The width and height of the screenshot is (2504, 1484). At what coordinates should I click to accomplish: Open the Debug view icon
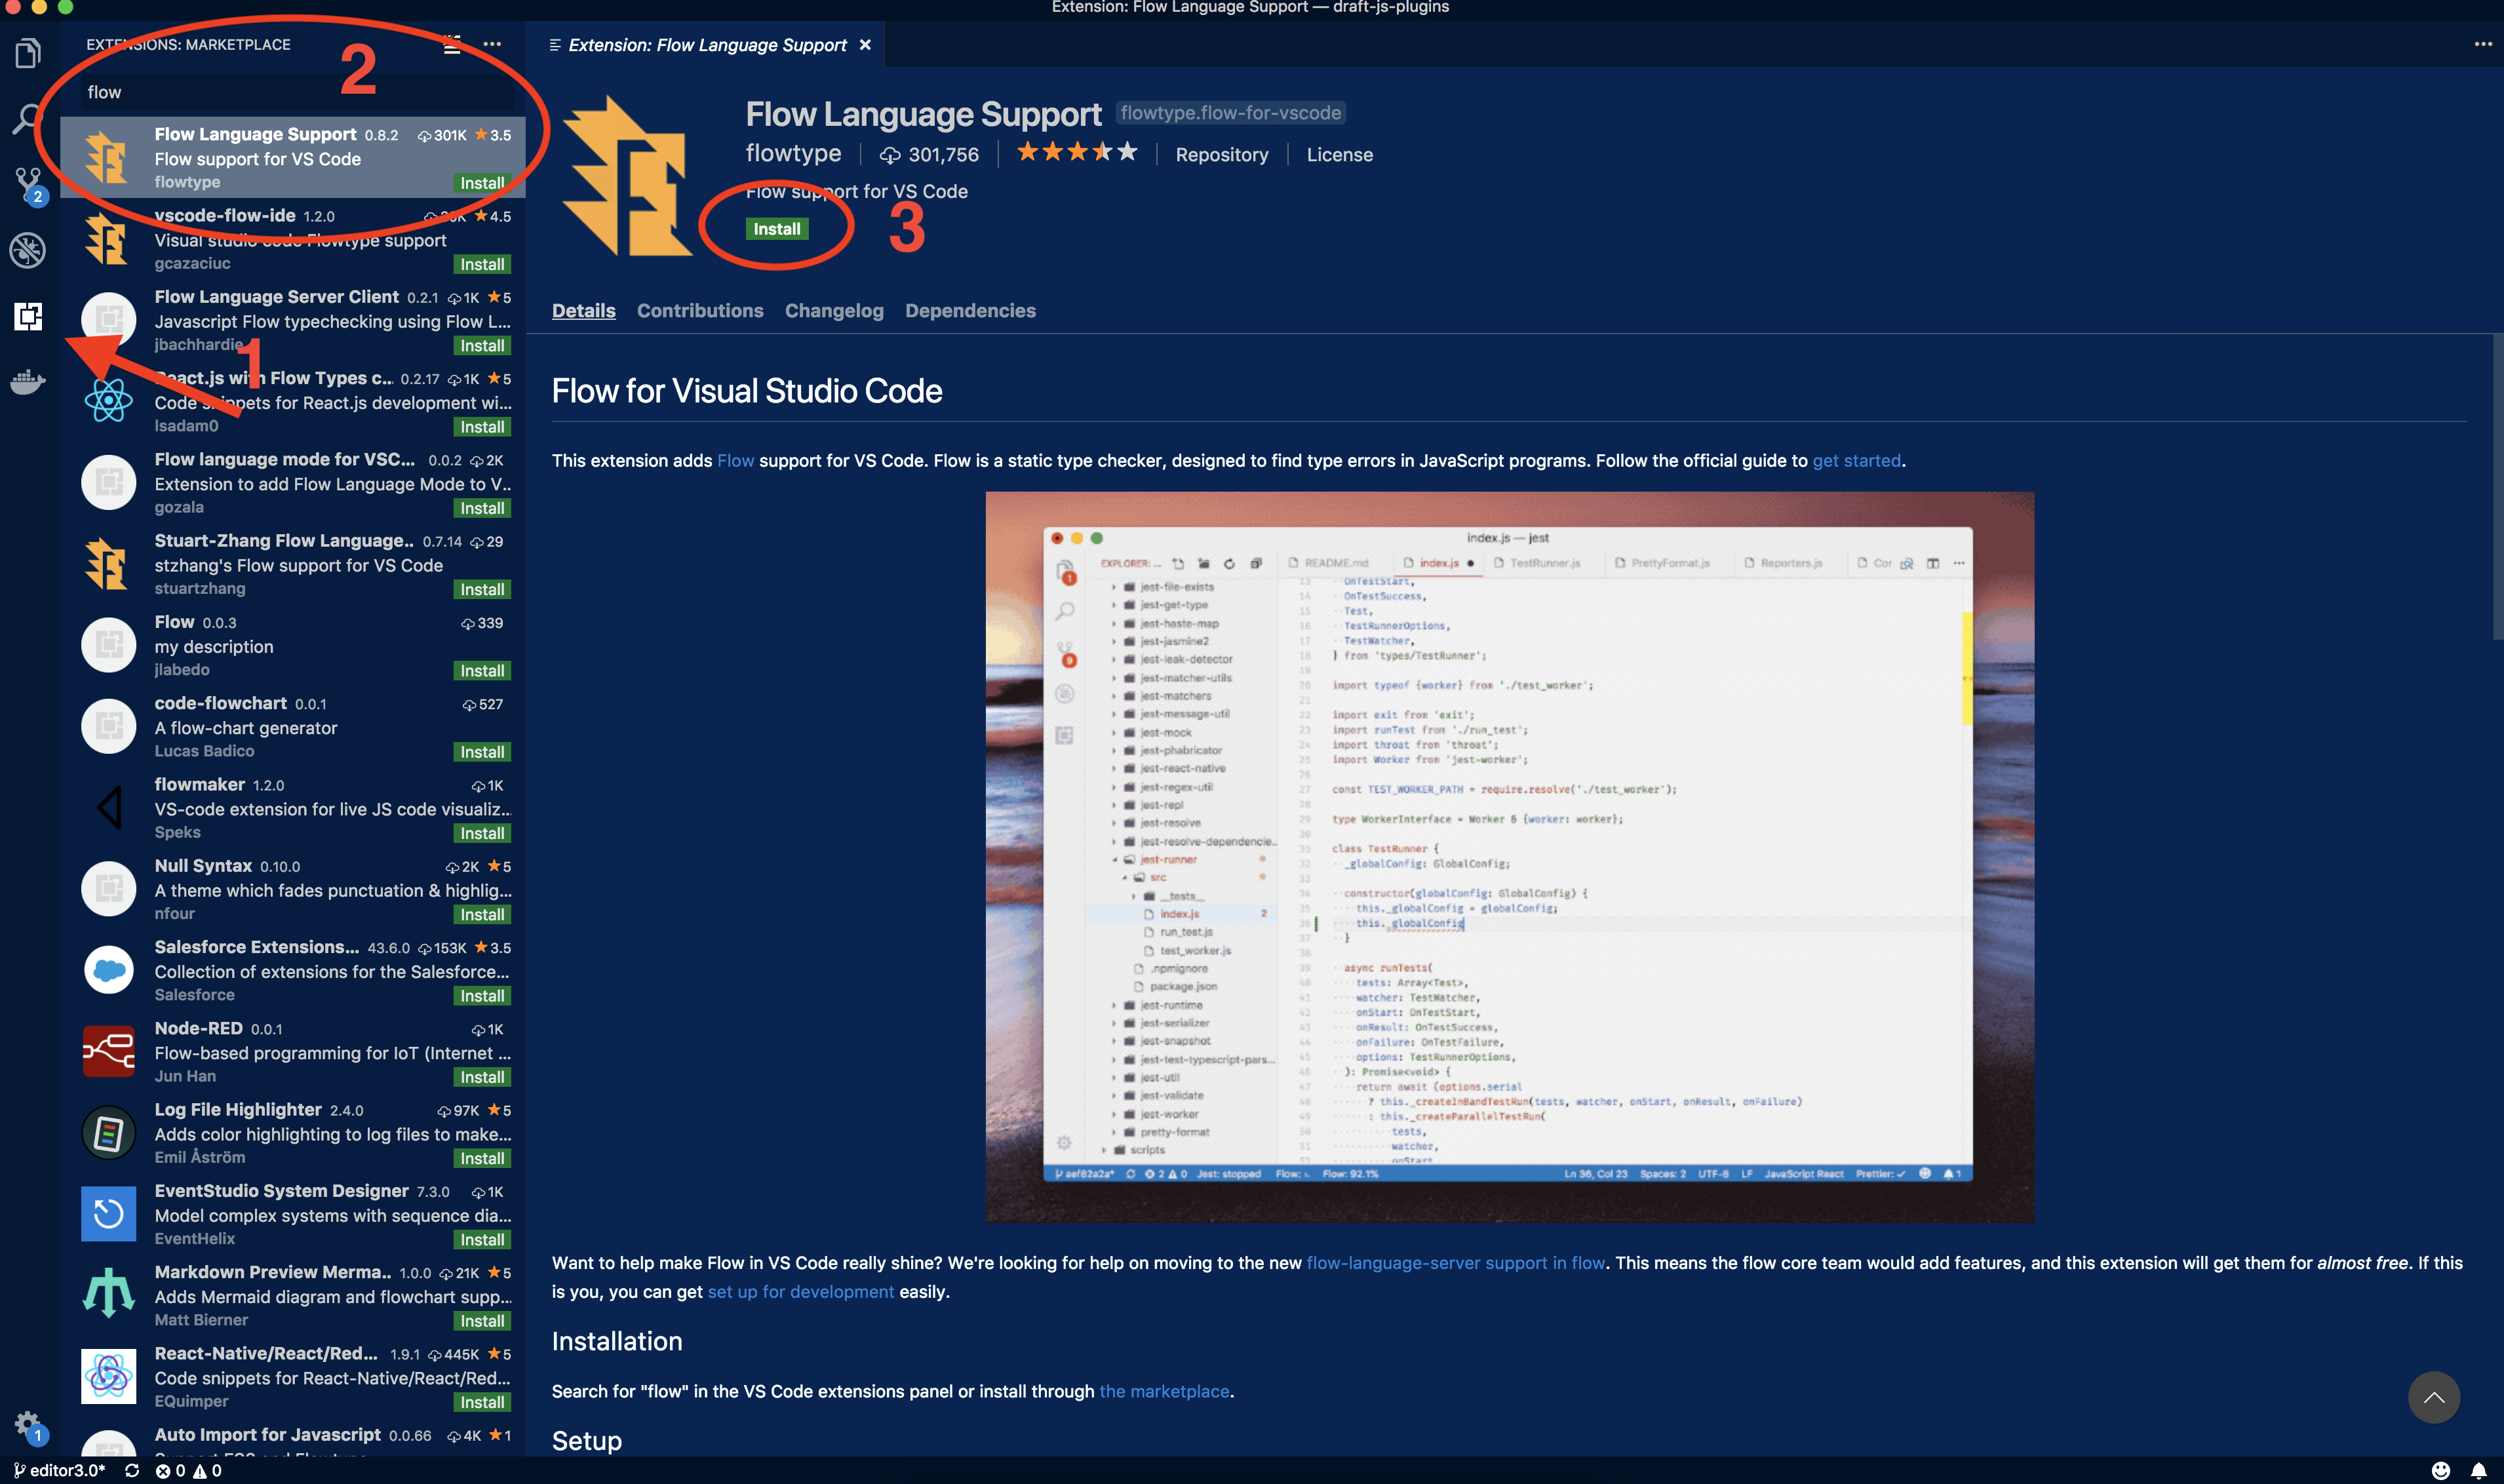point(28,250)
